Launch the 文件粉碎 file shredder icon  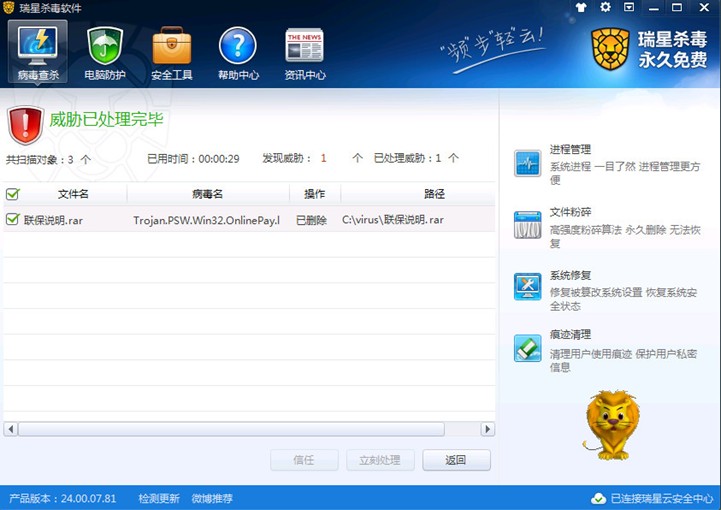pyautogui.click(x=527, y=225)
